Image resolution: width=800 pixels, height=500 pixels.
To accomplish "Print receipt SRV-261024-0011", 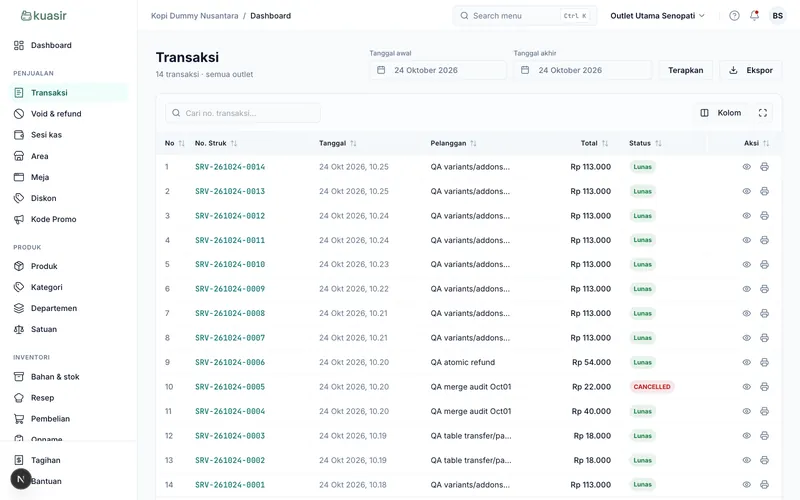I will tap(764, 240).
